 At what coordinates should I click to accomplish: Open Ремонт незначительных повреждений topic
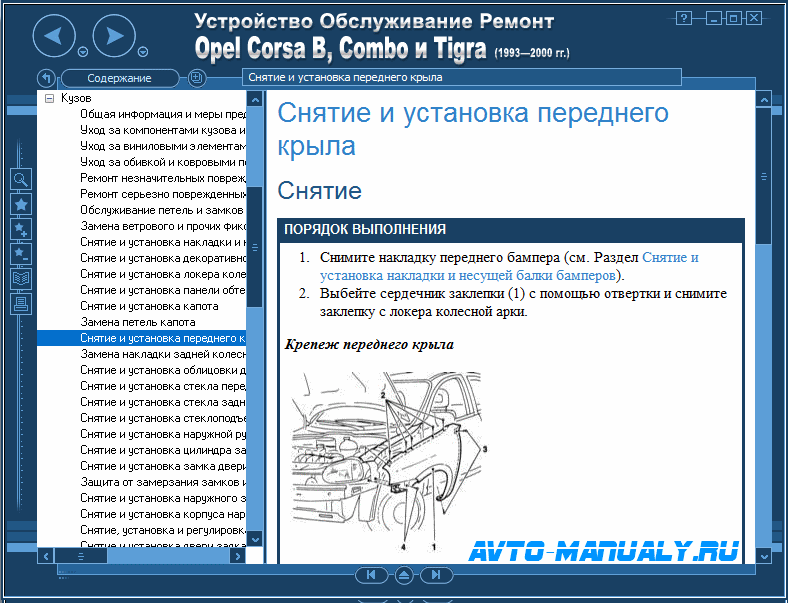click(x=163, y=178)
